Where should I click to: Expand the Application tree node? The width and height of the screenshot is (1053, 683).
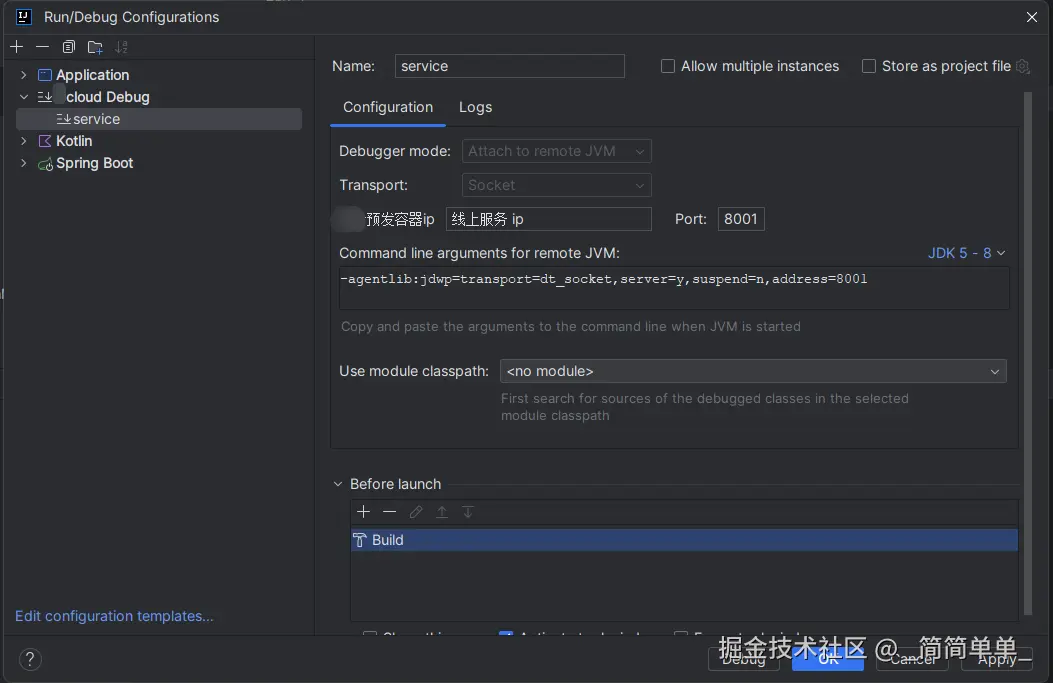point(24,75)
